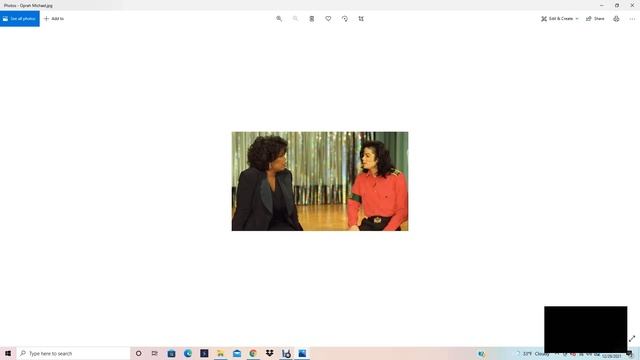The image size is (640, 360).
Task: Click the zoom out magnifier icon
Action: pos(295,19)
